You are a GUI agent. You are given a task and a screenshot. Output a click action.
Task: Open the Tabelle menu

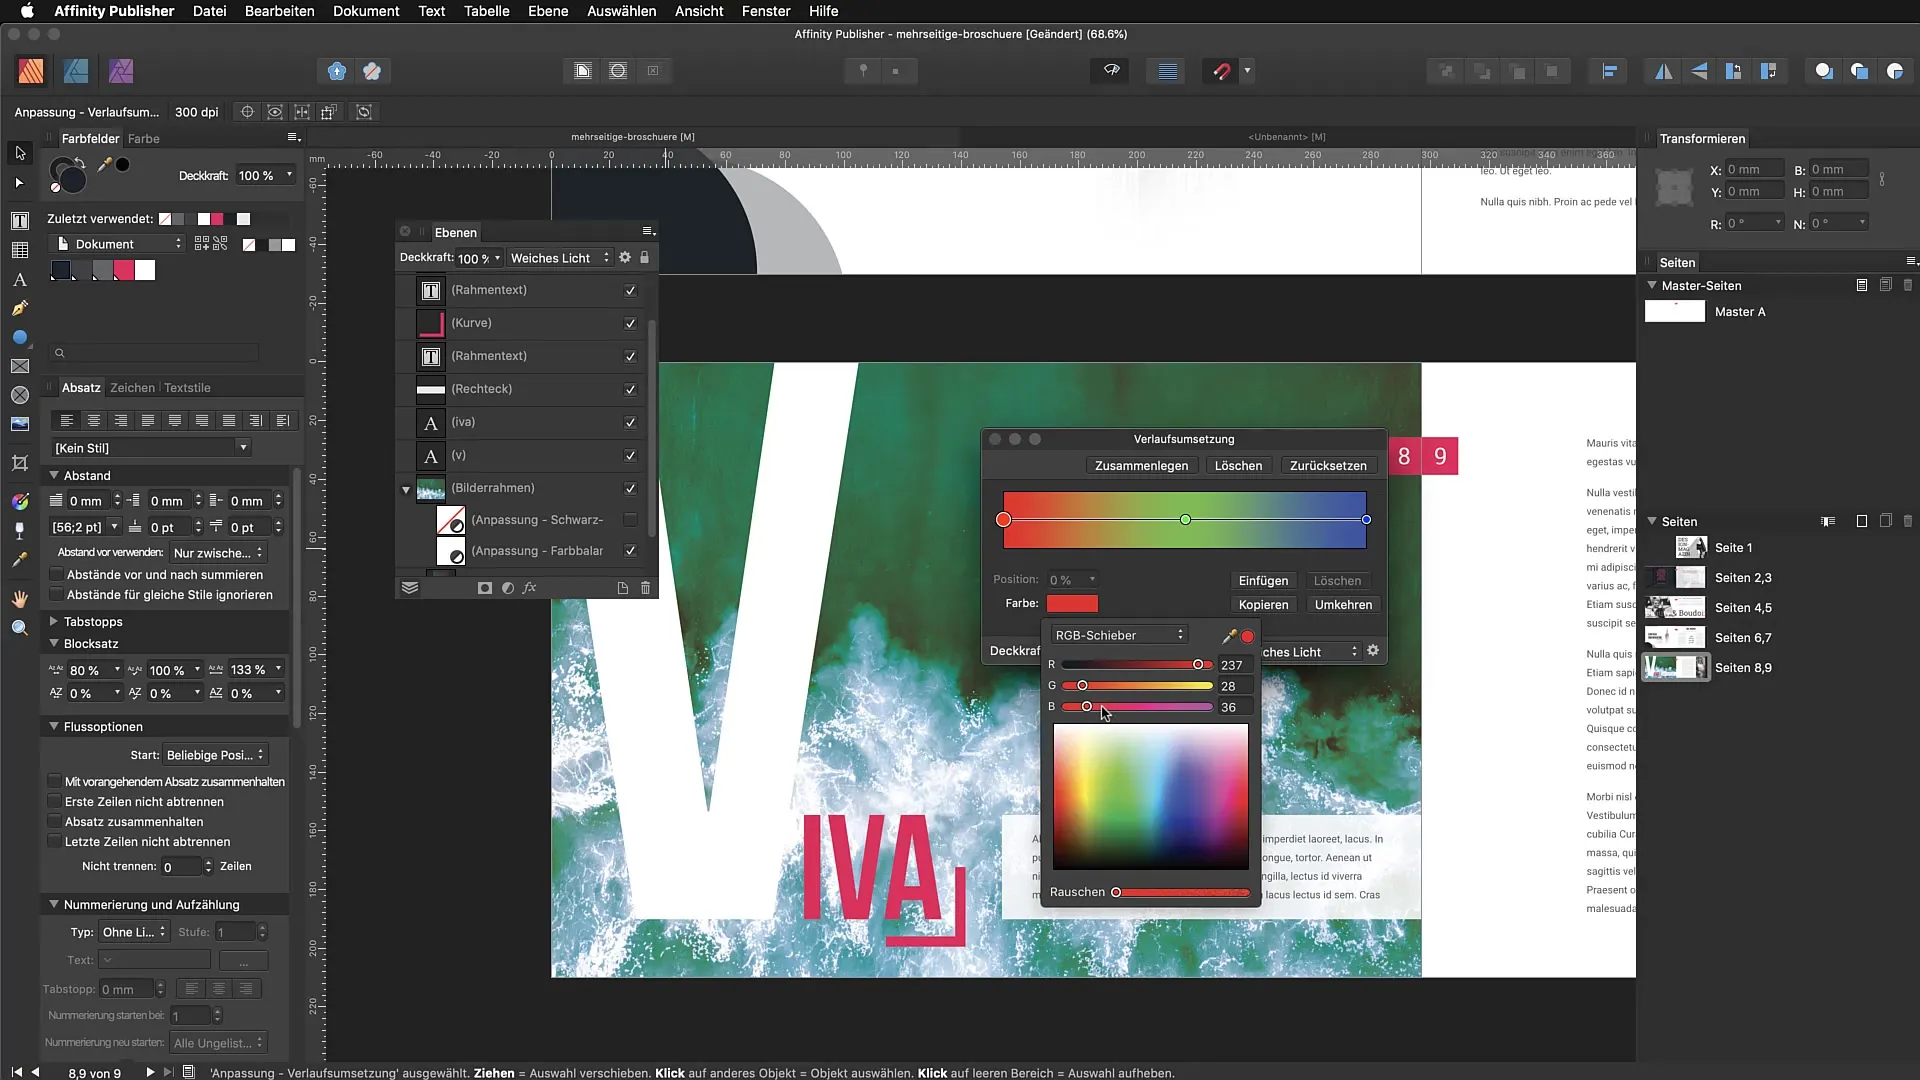487,11
